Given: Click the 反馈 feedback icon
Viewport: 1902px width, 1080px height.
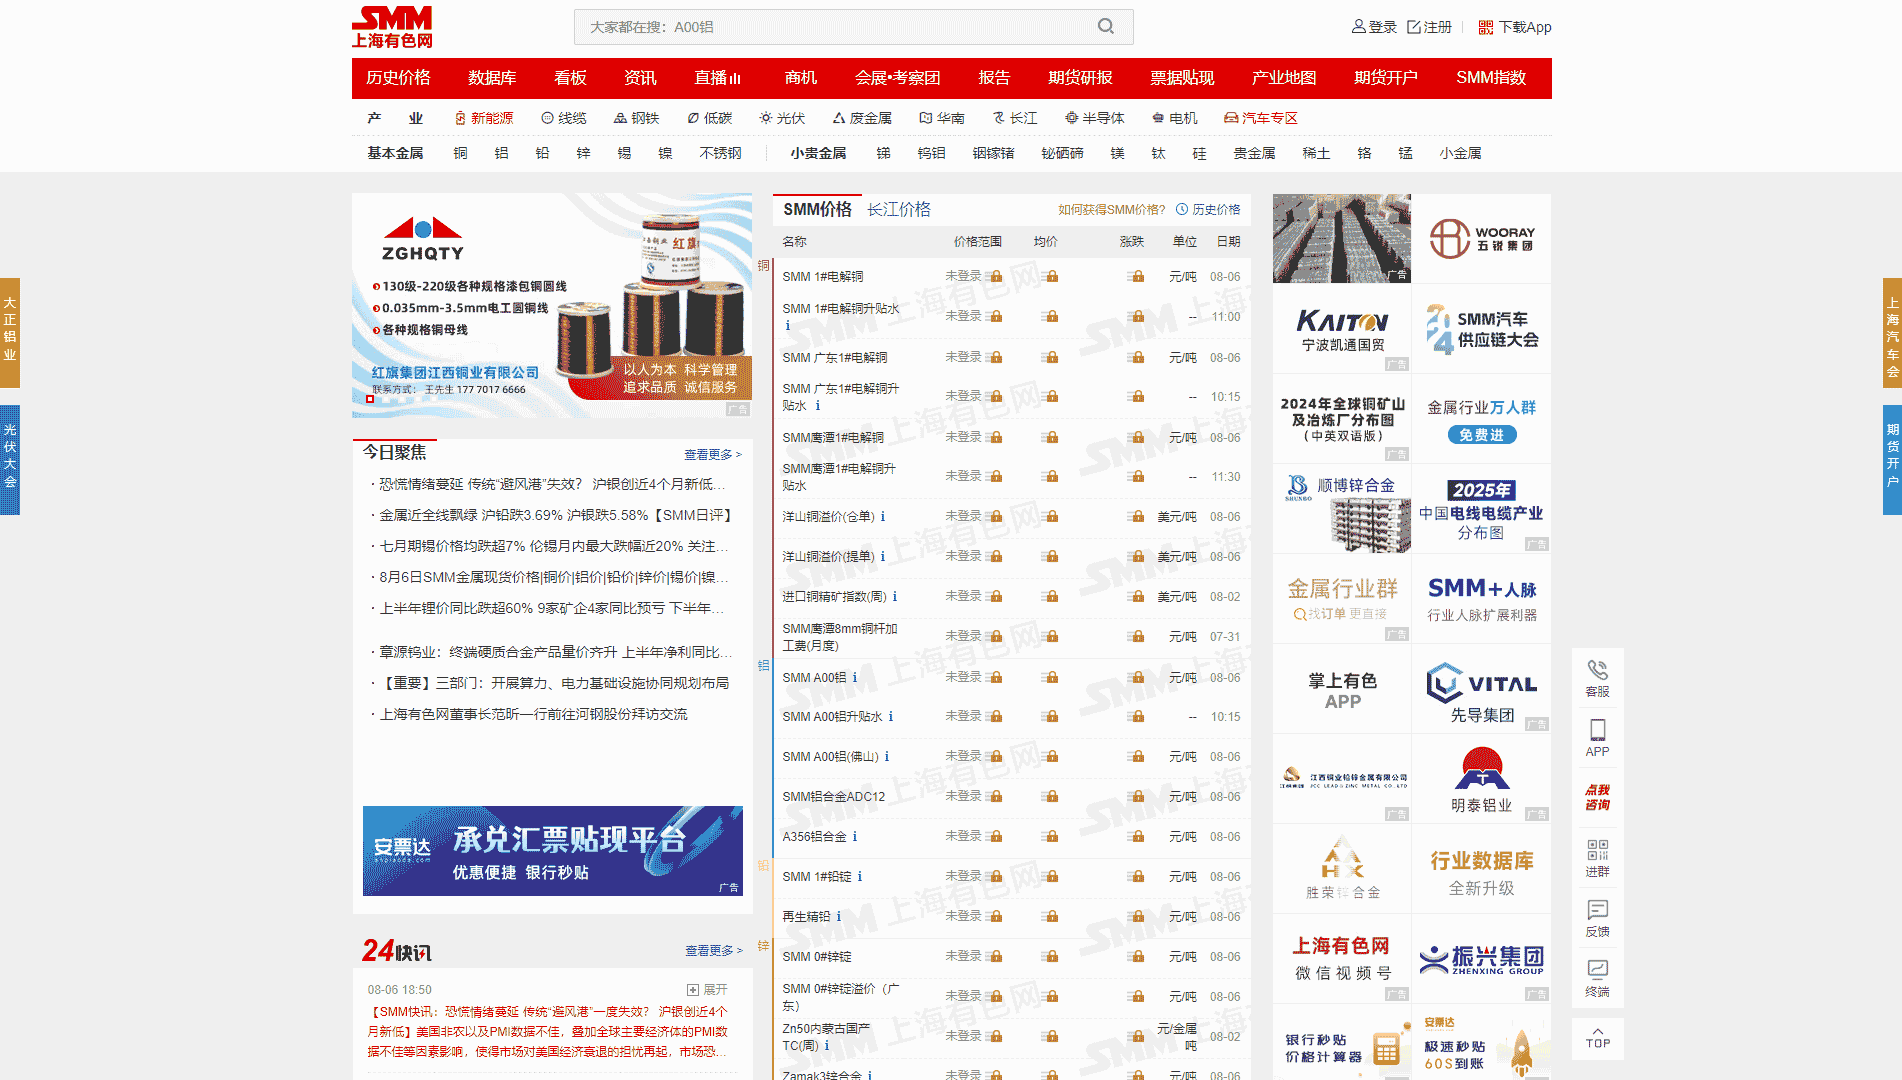Looking at the screenshot, I should [1598, 909].
